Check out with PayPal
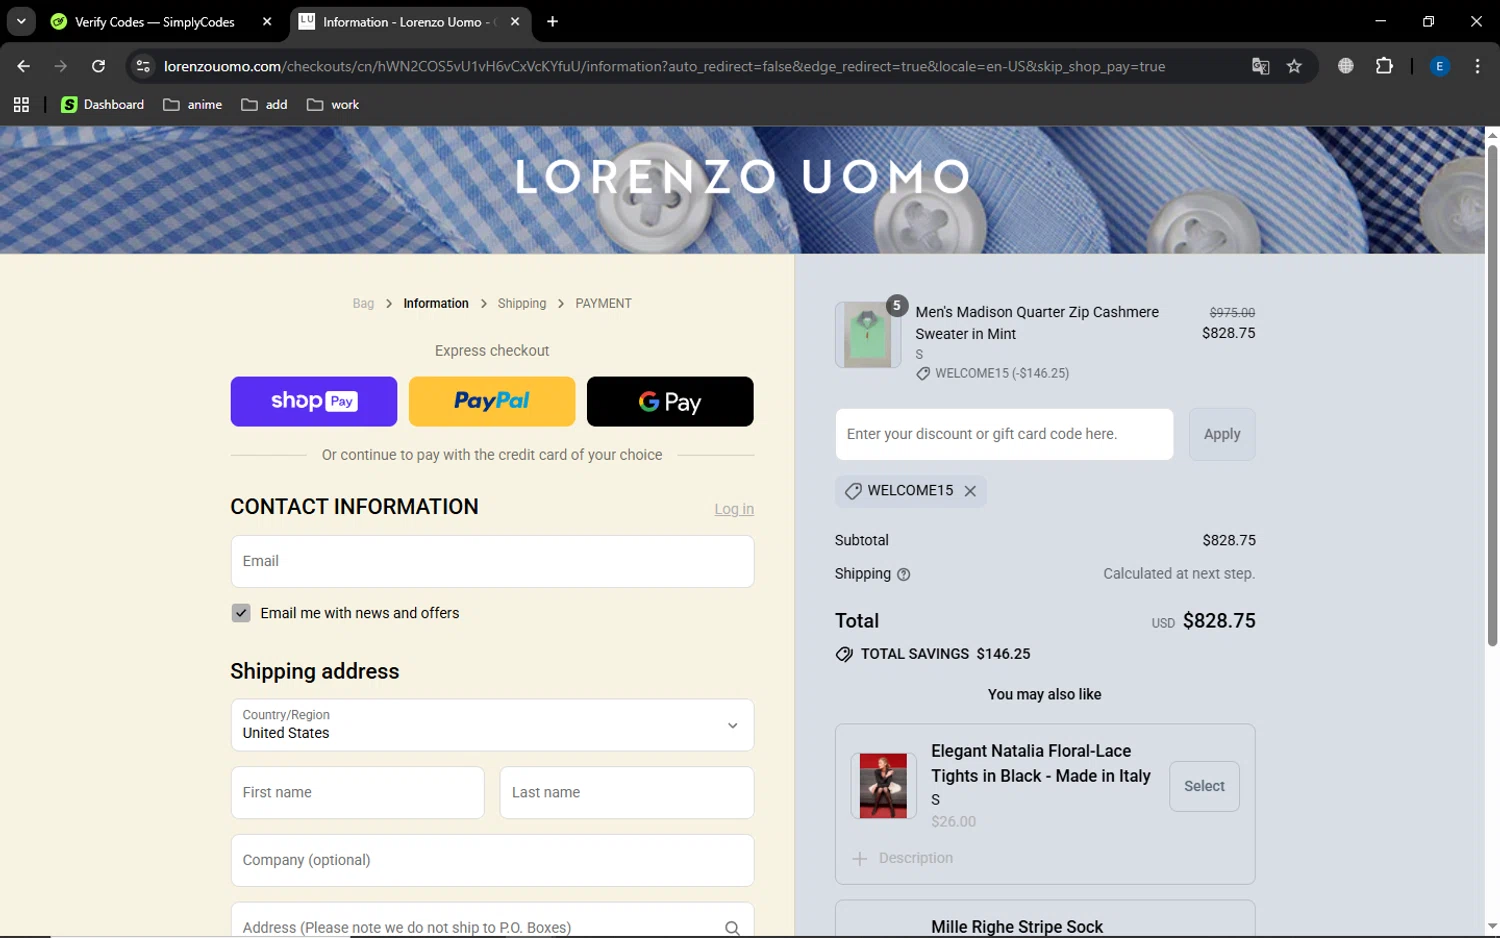 492,401
